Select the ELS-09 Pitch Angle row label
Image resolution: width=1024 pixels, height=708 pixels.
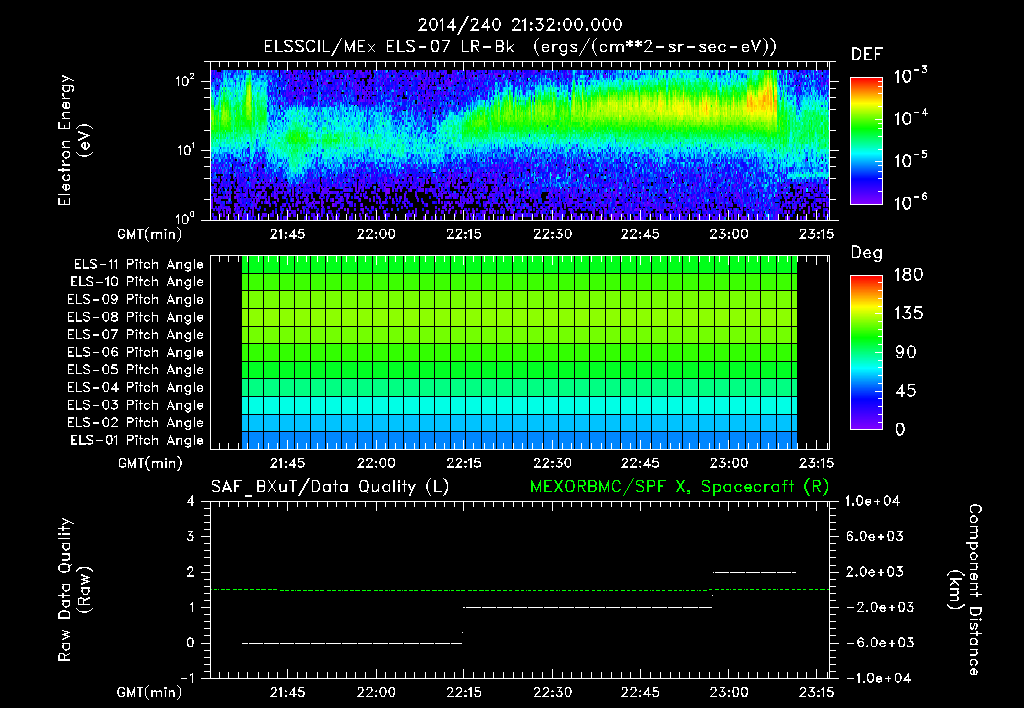(136, 300)
